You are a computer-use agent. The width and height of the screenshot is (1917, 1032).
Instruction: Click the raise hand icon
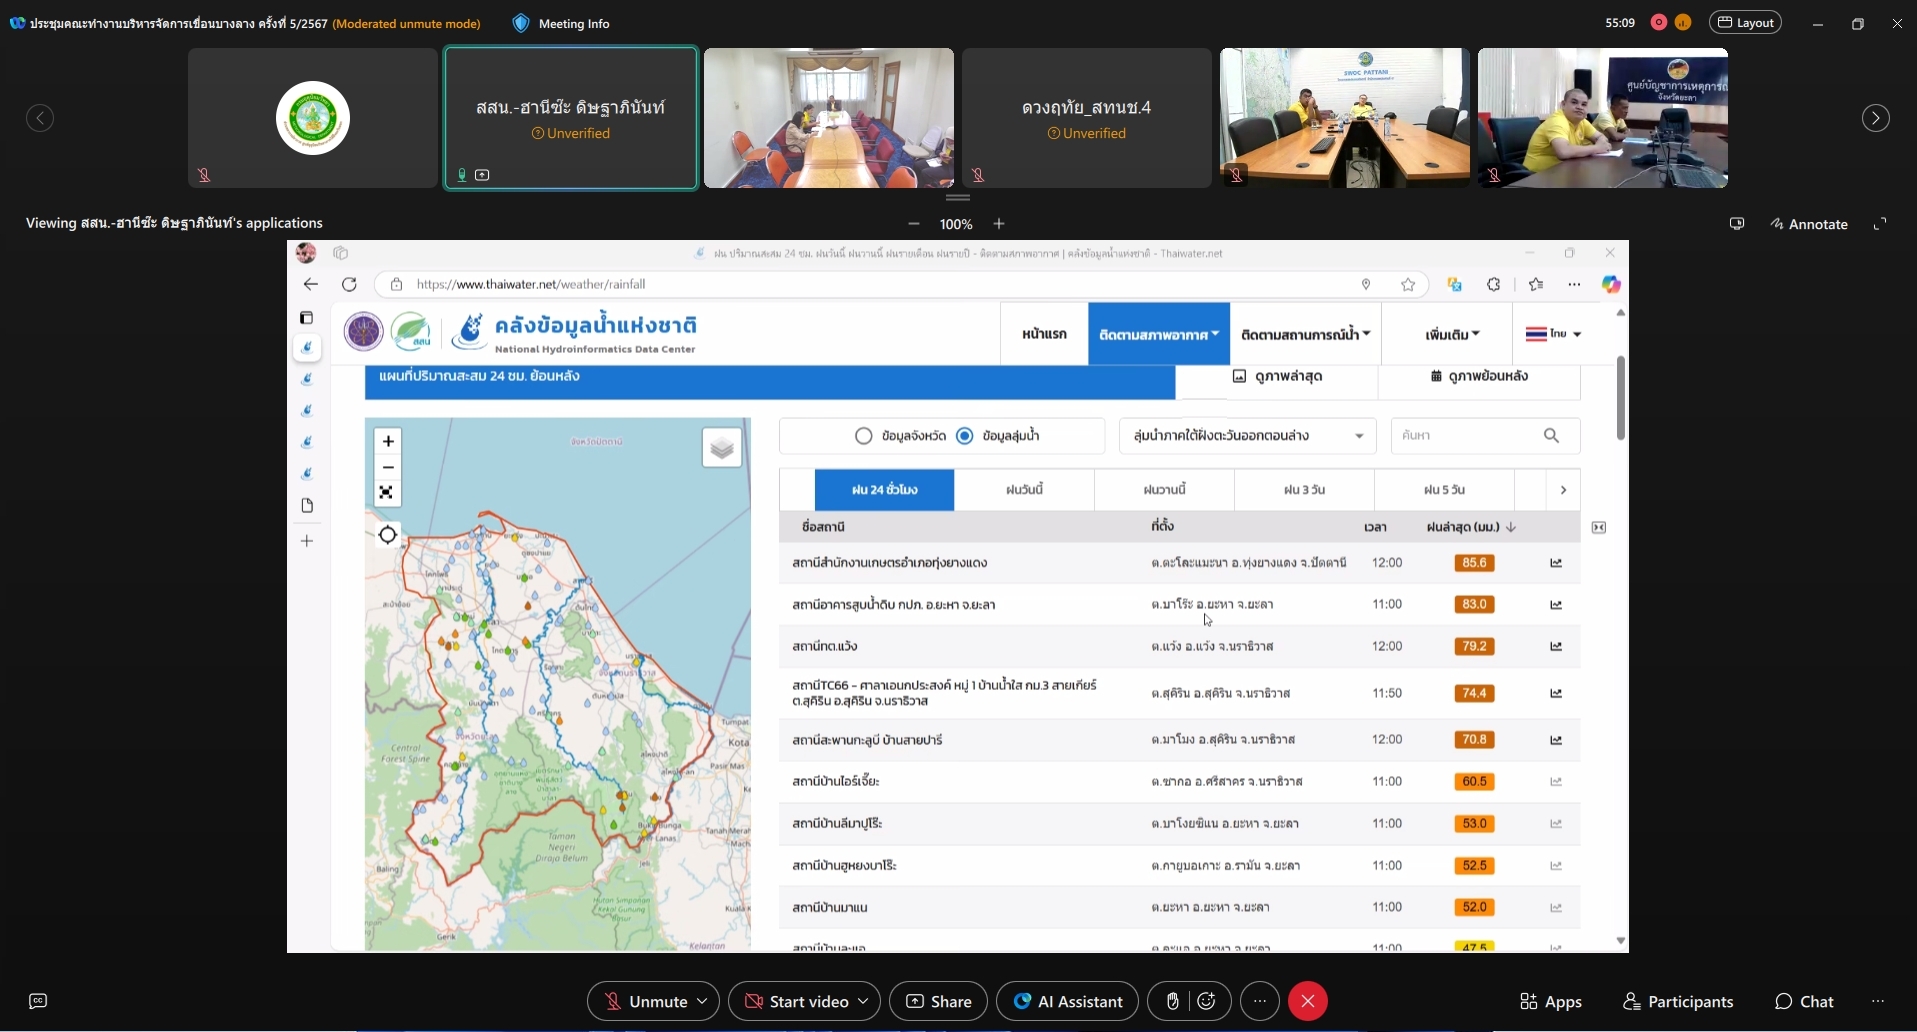(x=1172, y=1001)
